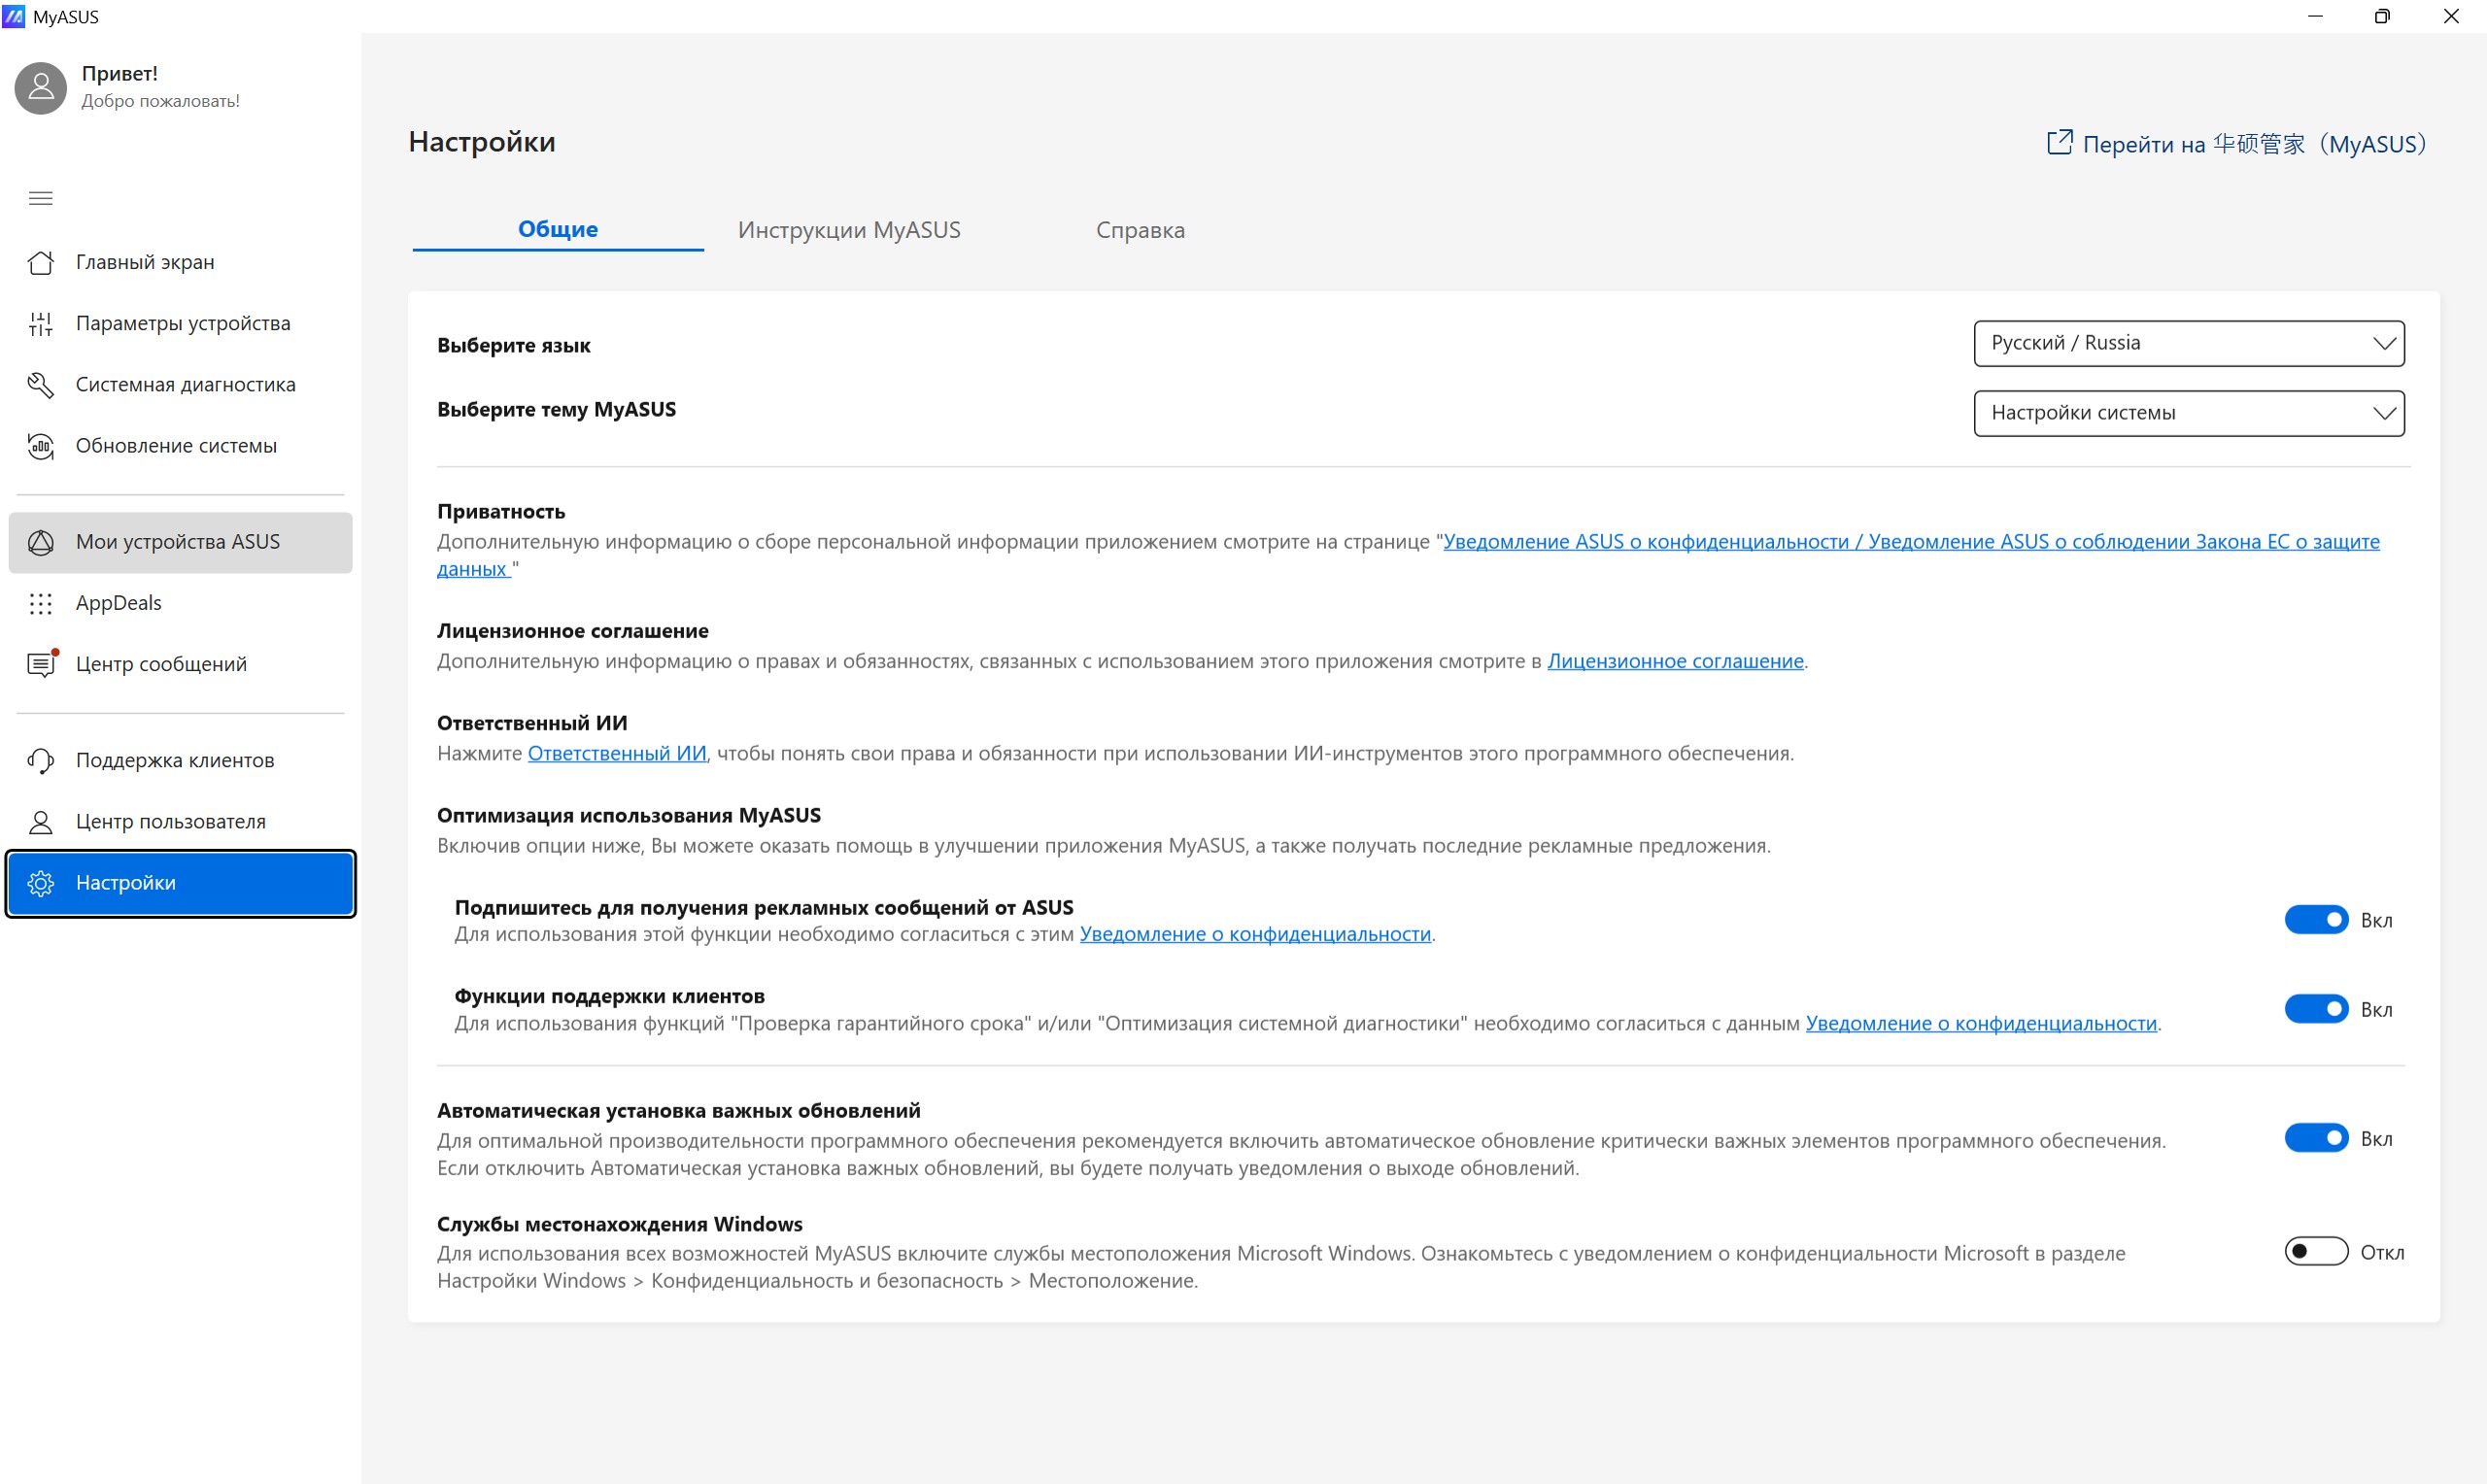Collapse the sidebar with hamburger menu icon
The height and width of the screenshot is (1484, 2487).
pyautogui.click(x=41, y=198)
